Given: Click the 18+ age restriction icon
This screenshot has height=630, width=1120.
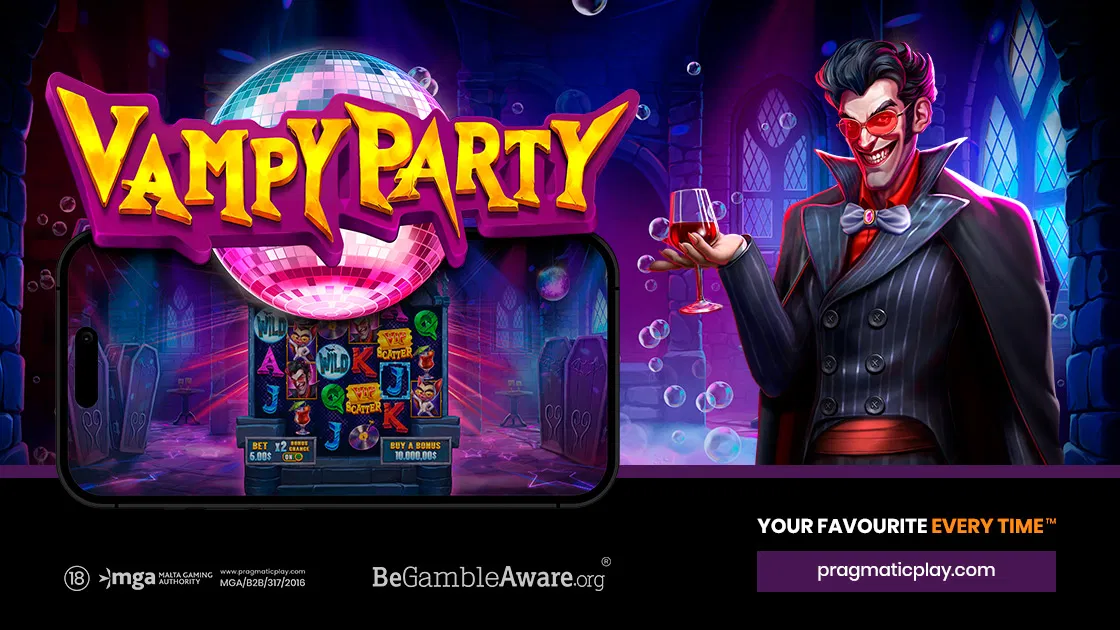Looking at the screenshot, I should (76, 578).
